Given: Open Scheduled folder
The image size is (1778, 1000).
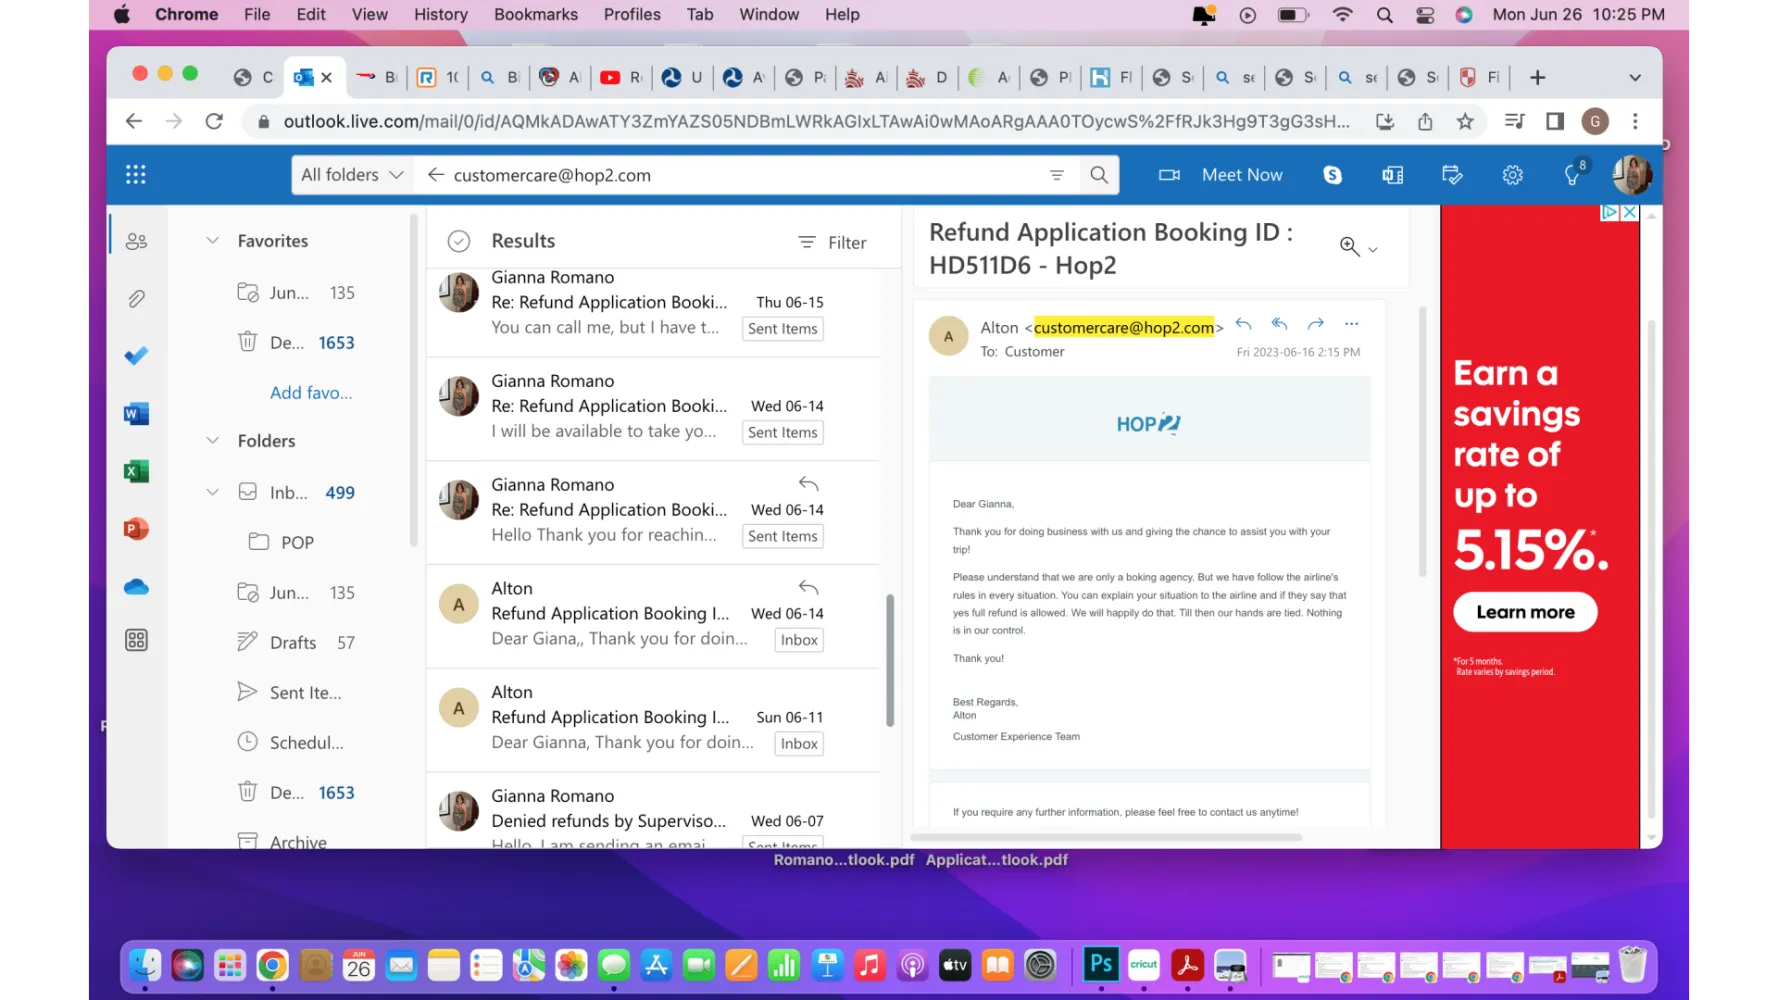Looking at the screenshot, I should pyautogui.click(x=290, y=742).
